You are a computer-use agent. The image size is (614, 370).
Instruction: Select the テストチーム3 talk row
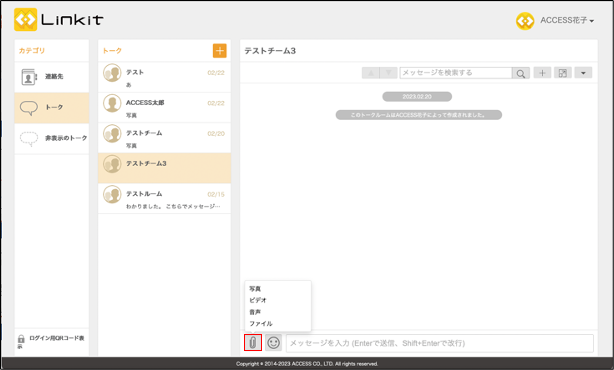click(x=164, y=168)
